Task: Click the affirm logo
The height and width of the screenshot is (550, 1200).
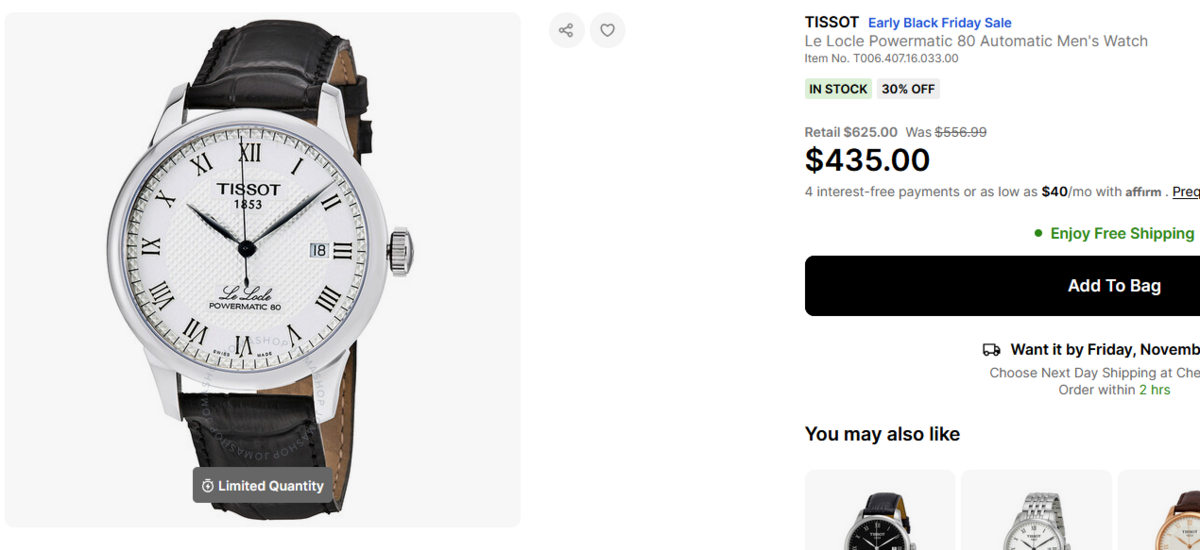Action: (x=1143, y=192)
